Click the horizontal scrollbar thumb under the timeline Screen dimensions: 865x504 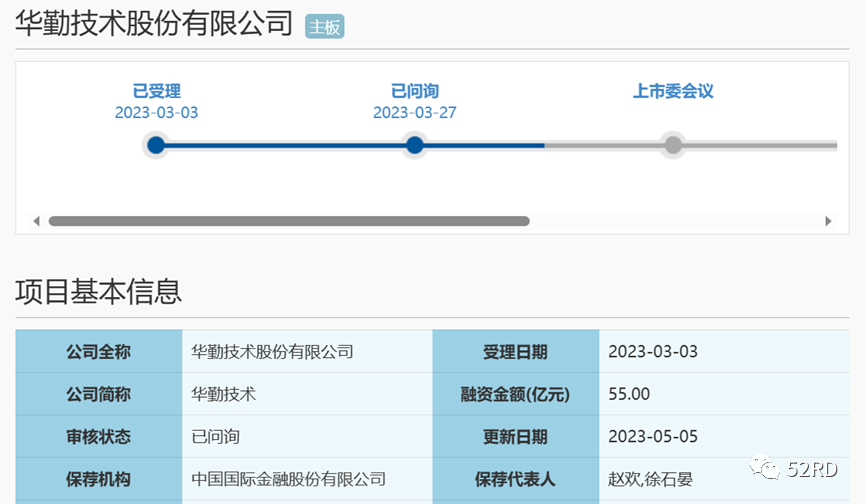[x=289, y=221]
